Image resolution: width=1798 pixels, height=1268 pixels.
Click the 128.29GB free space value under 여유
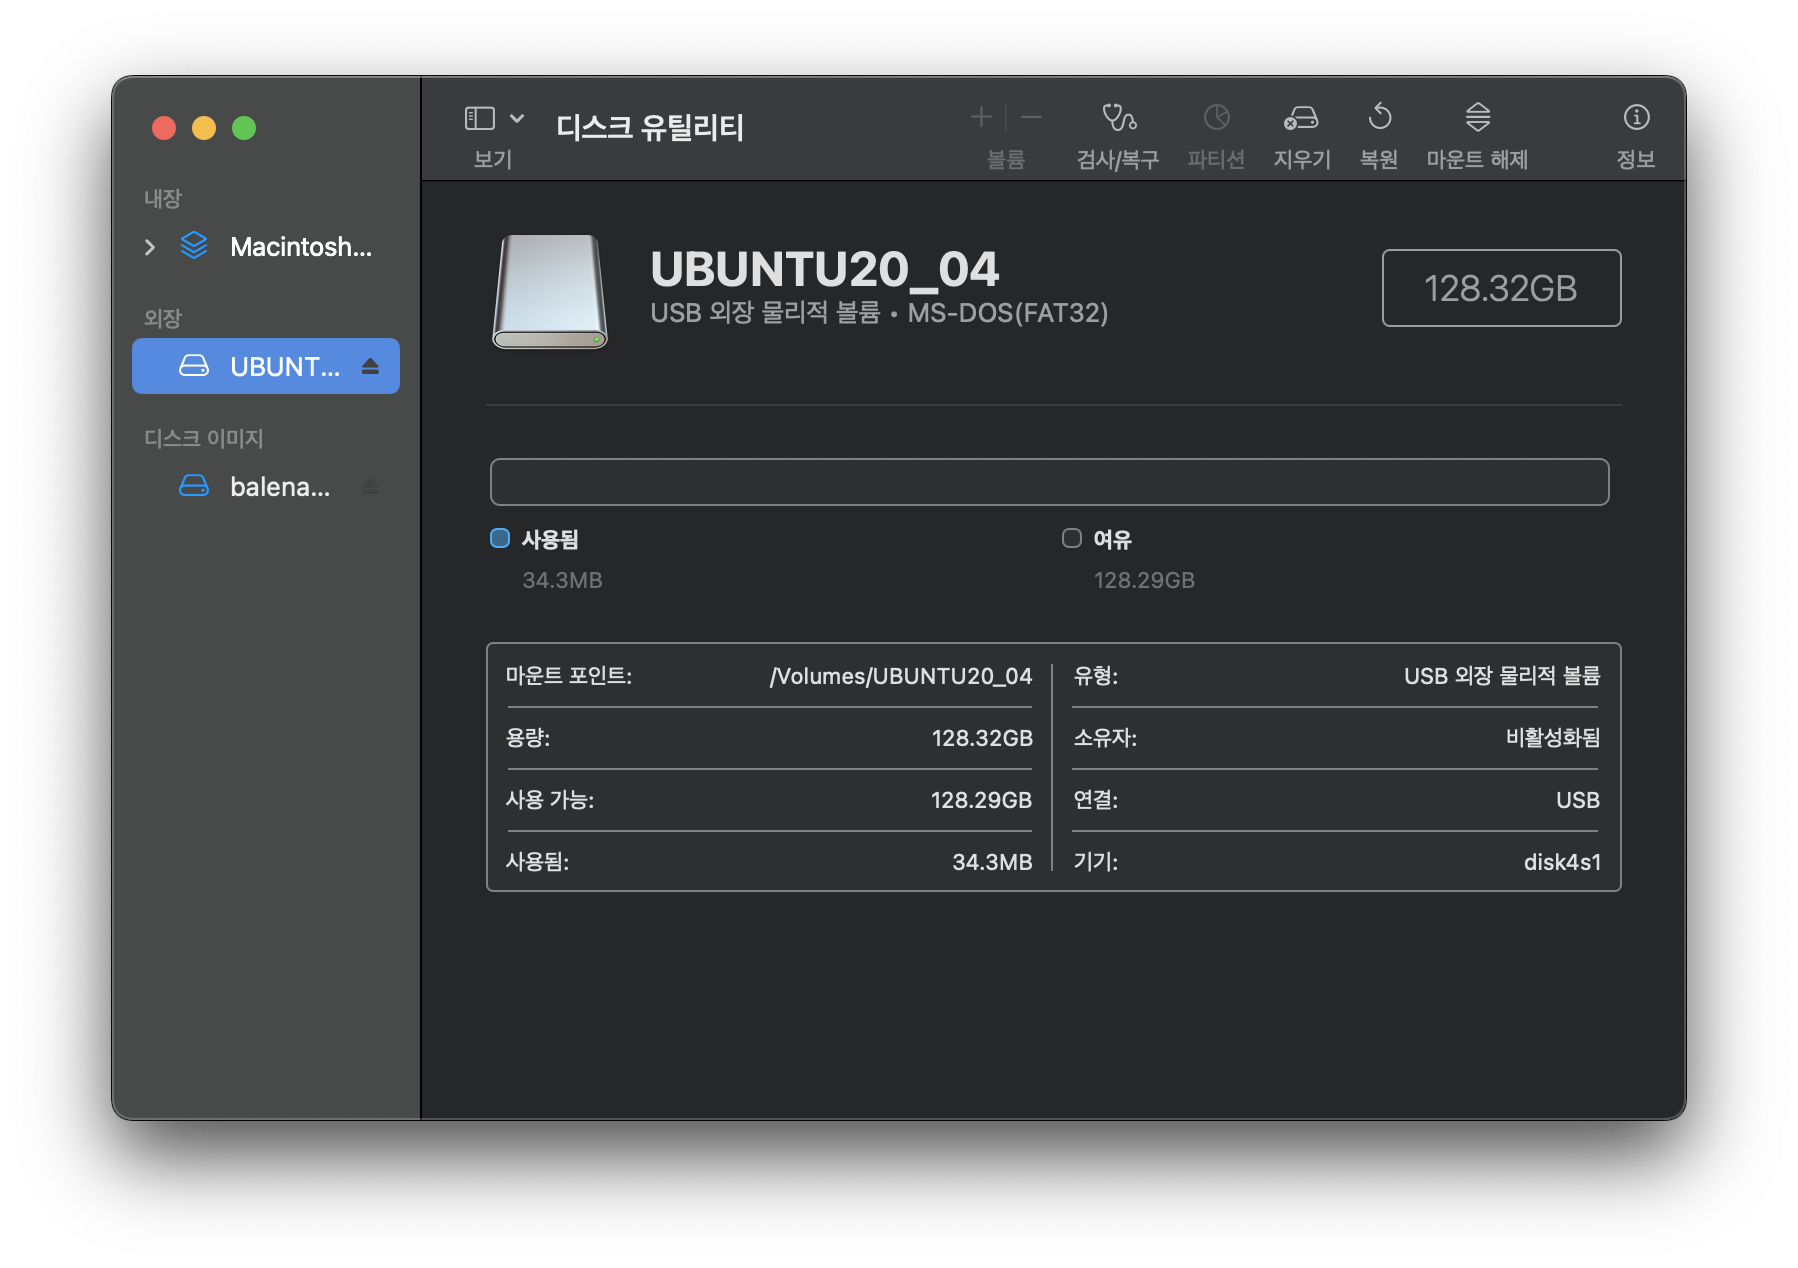[x=1144, y=580]
